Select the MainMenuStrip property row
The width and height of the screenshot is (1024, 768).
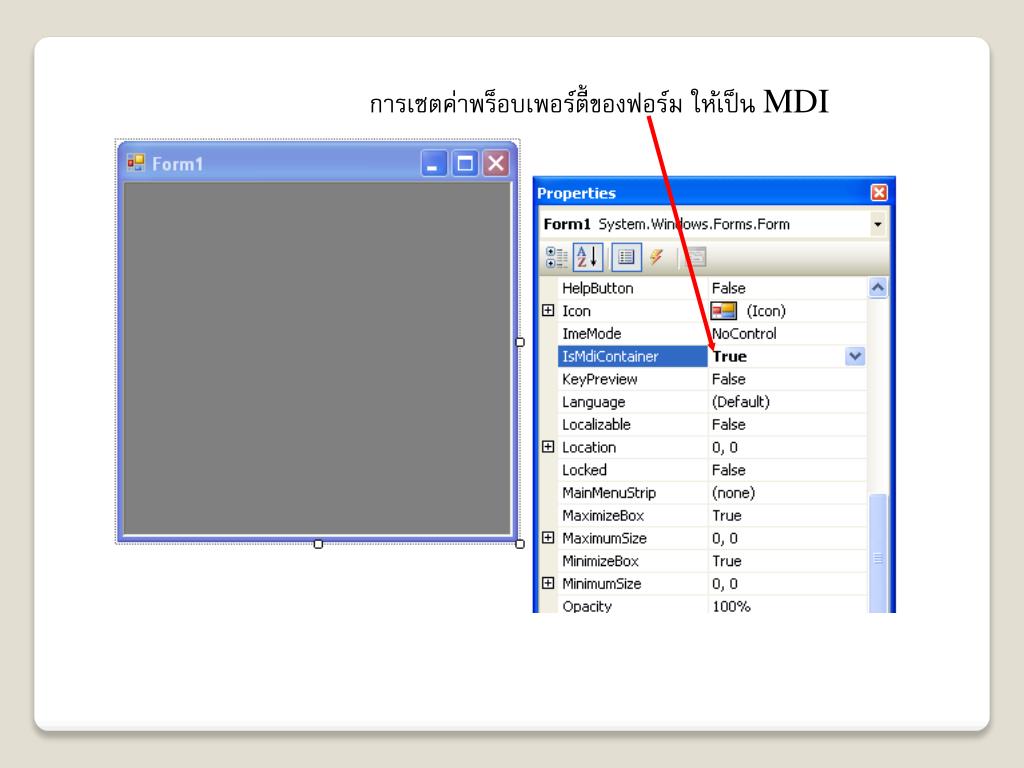pos(712,493)
